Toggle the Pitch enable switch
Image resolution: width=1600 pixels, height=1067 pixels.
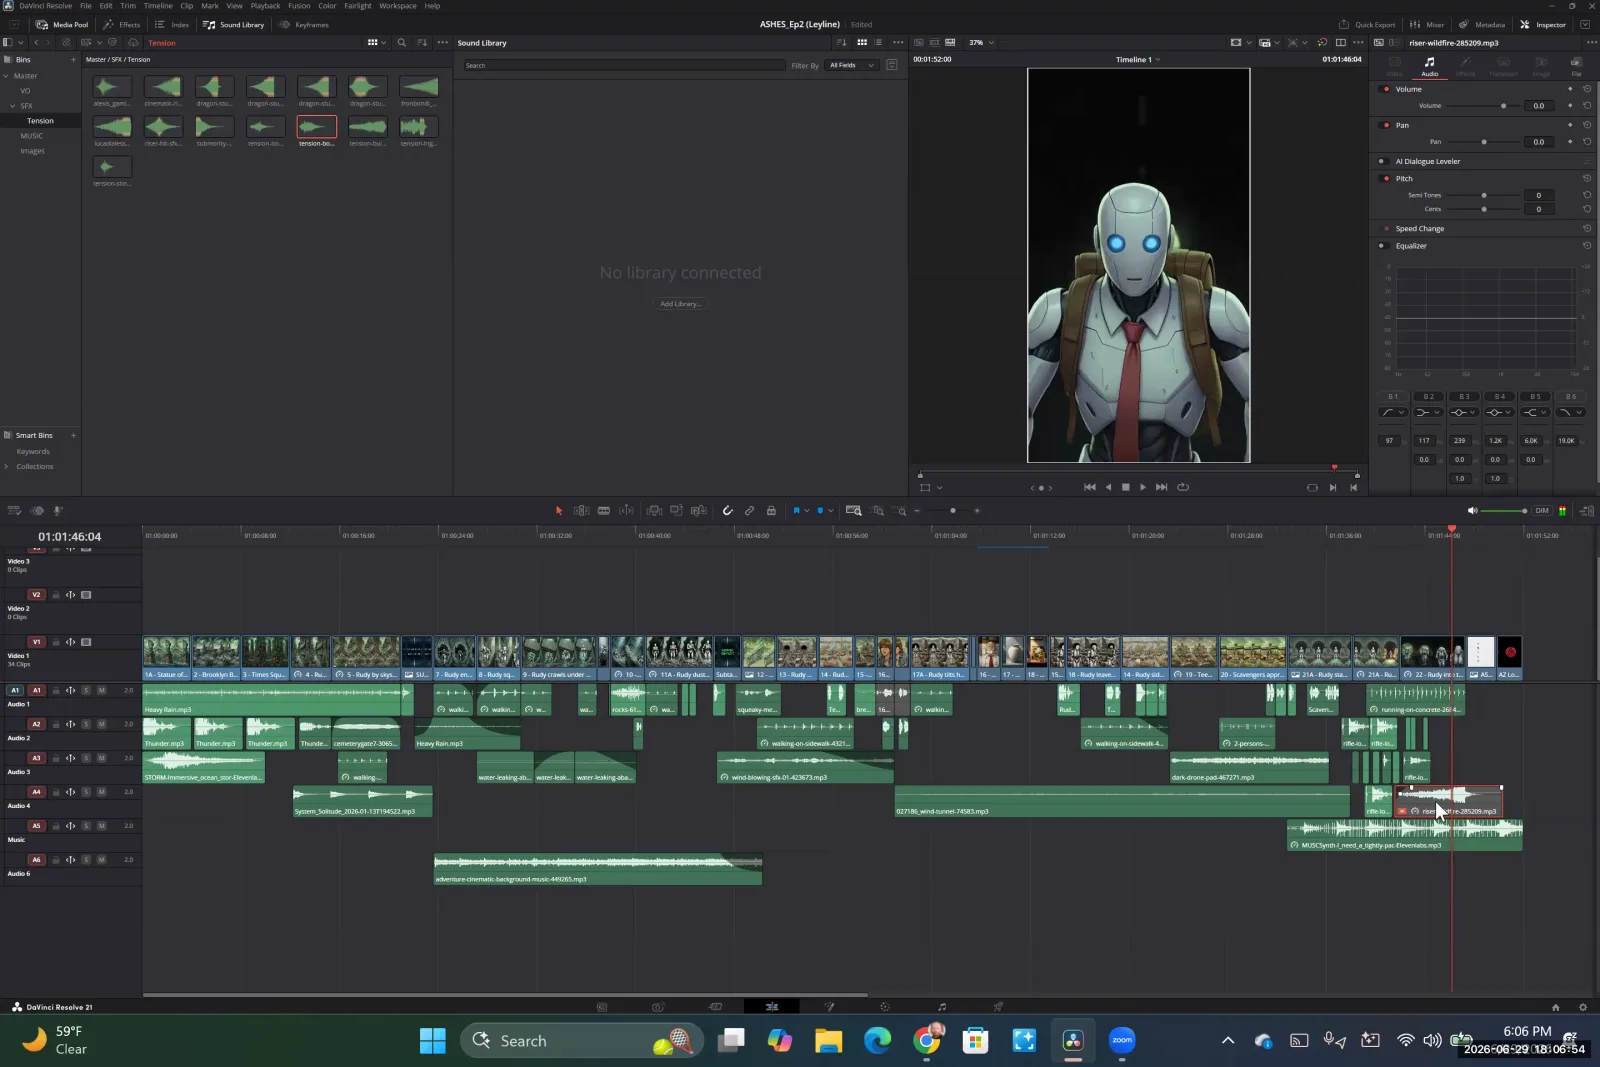1386,178
